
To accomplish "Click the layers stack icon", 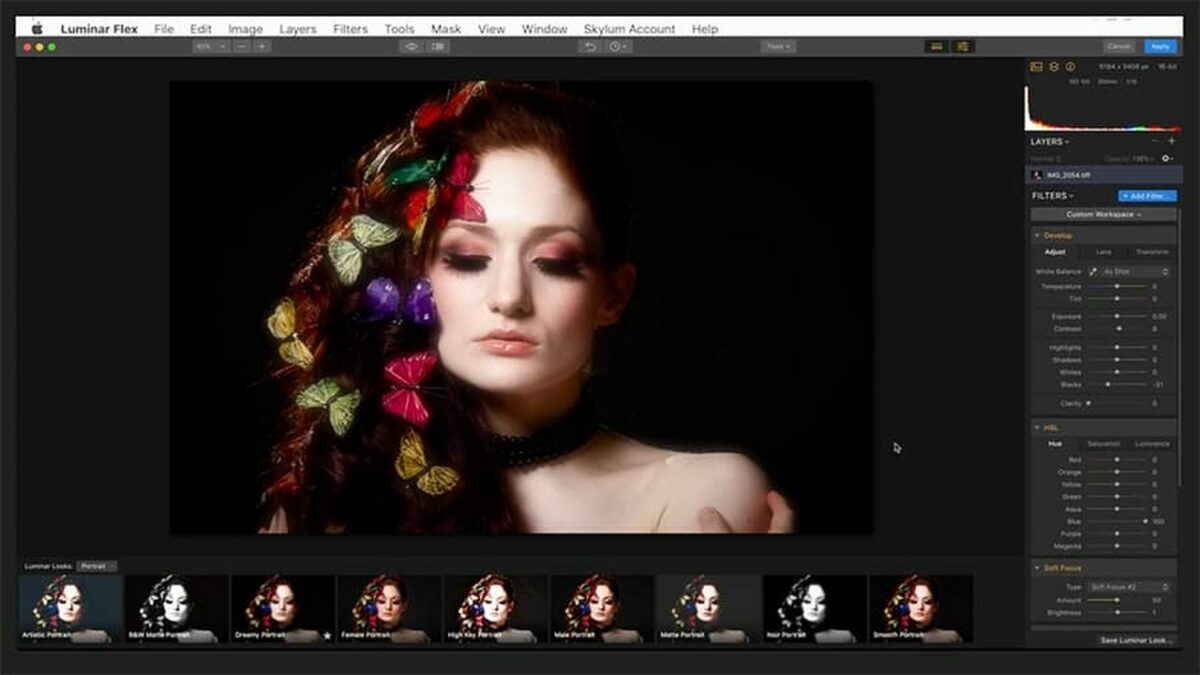I will pos(1053,67).
